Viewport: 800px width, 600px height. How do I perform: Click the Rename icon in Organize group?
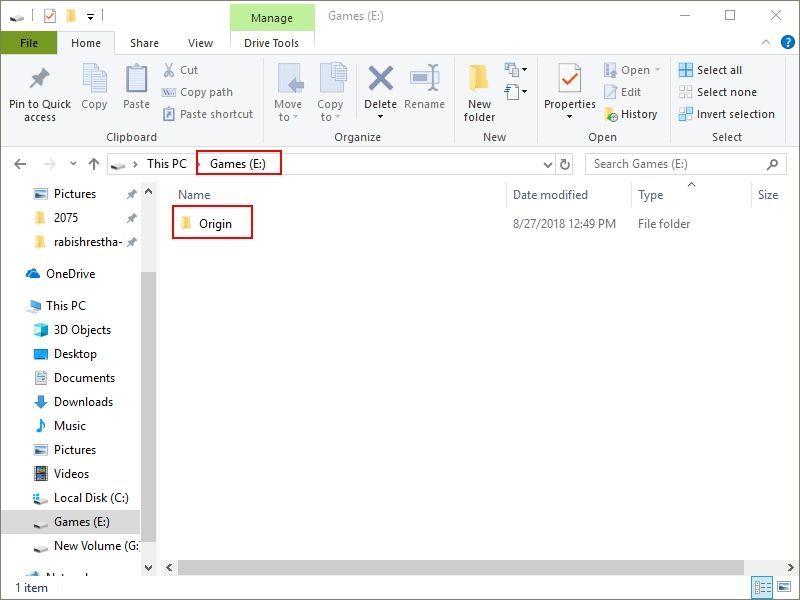point(424,79)
